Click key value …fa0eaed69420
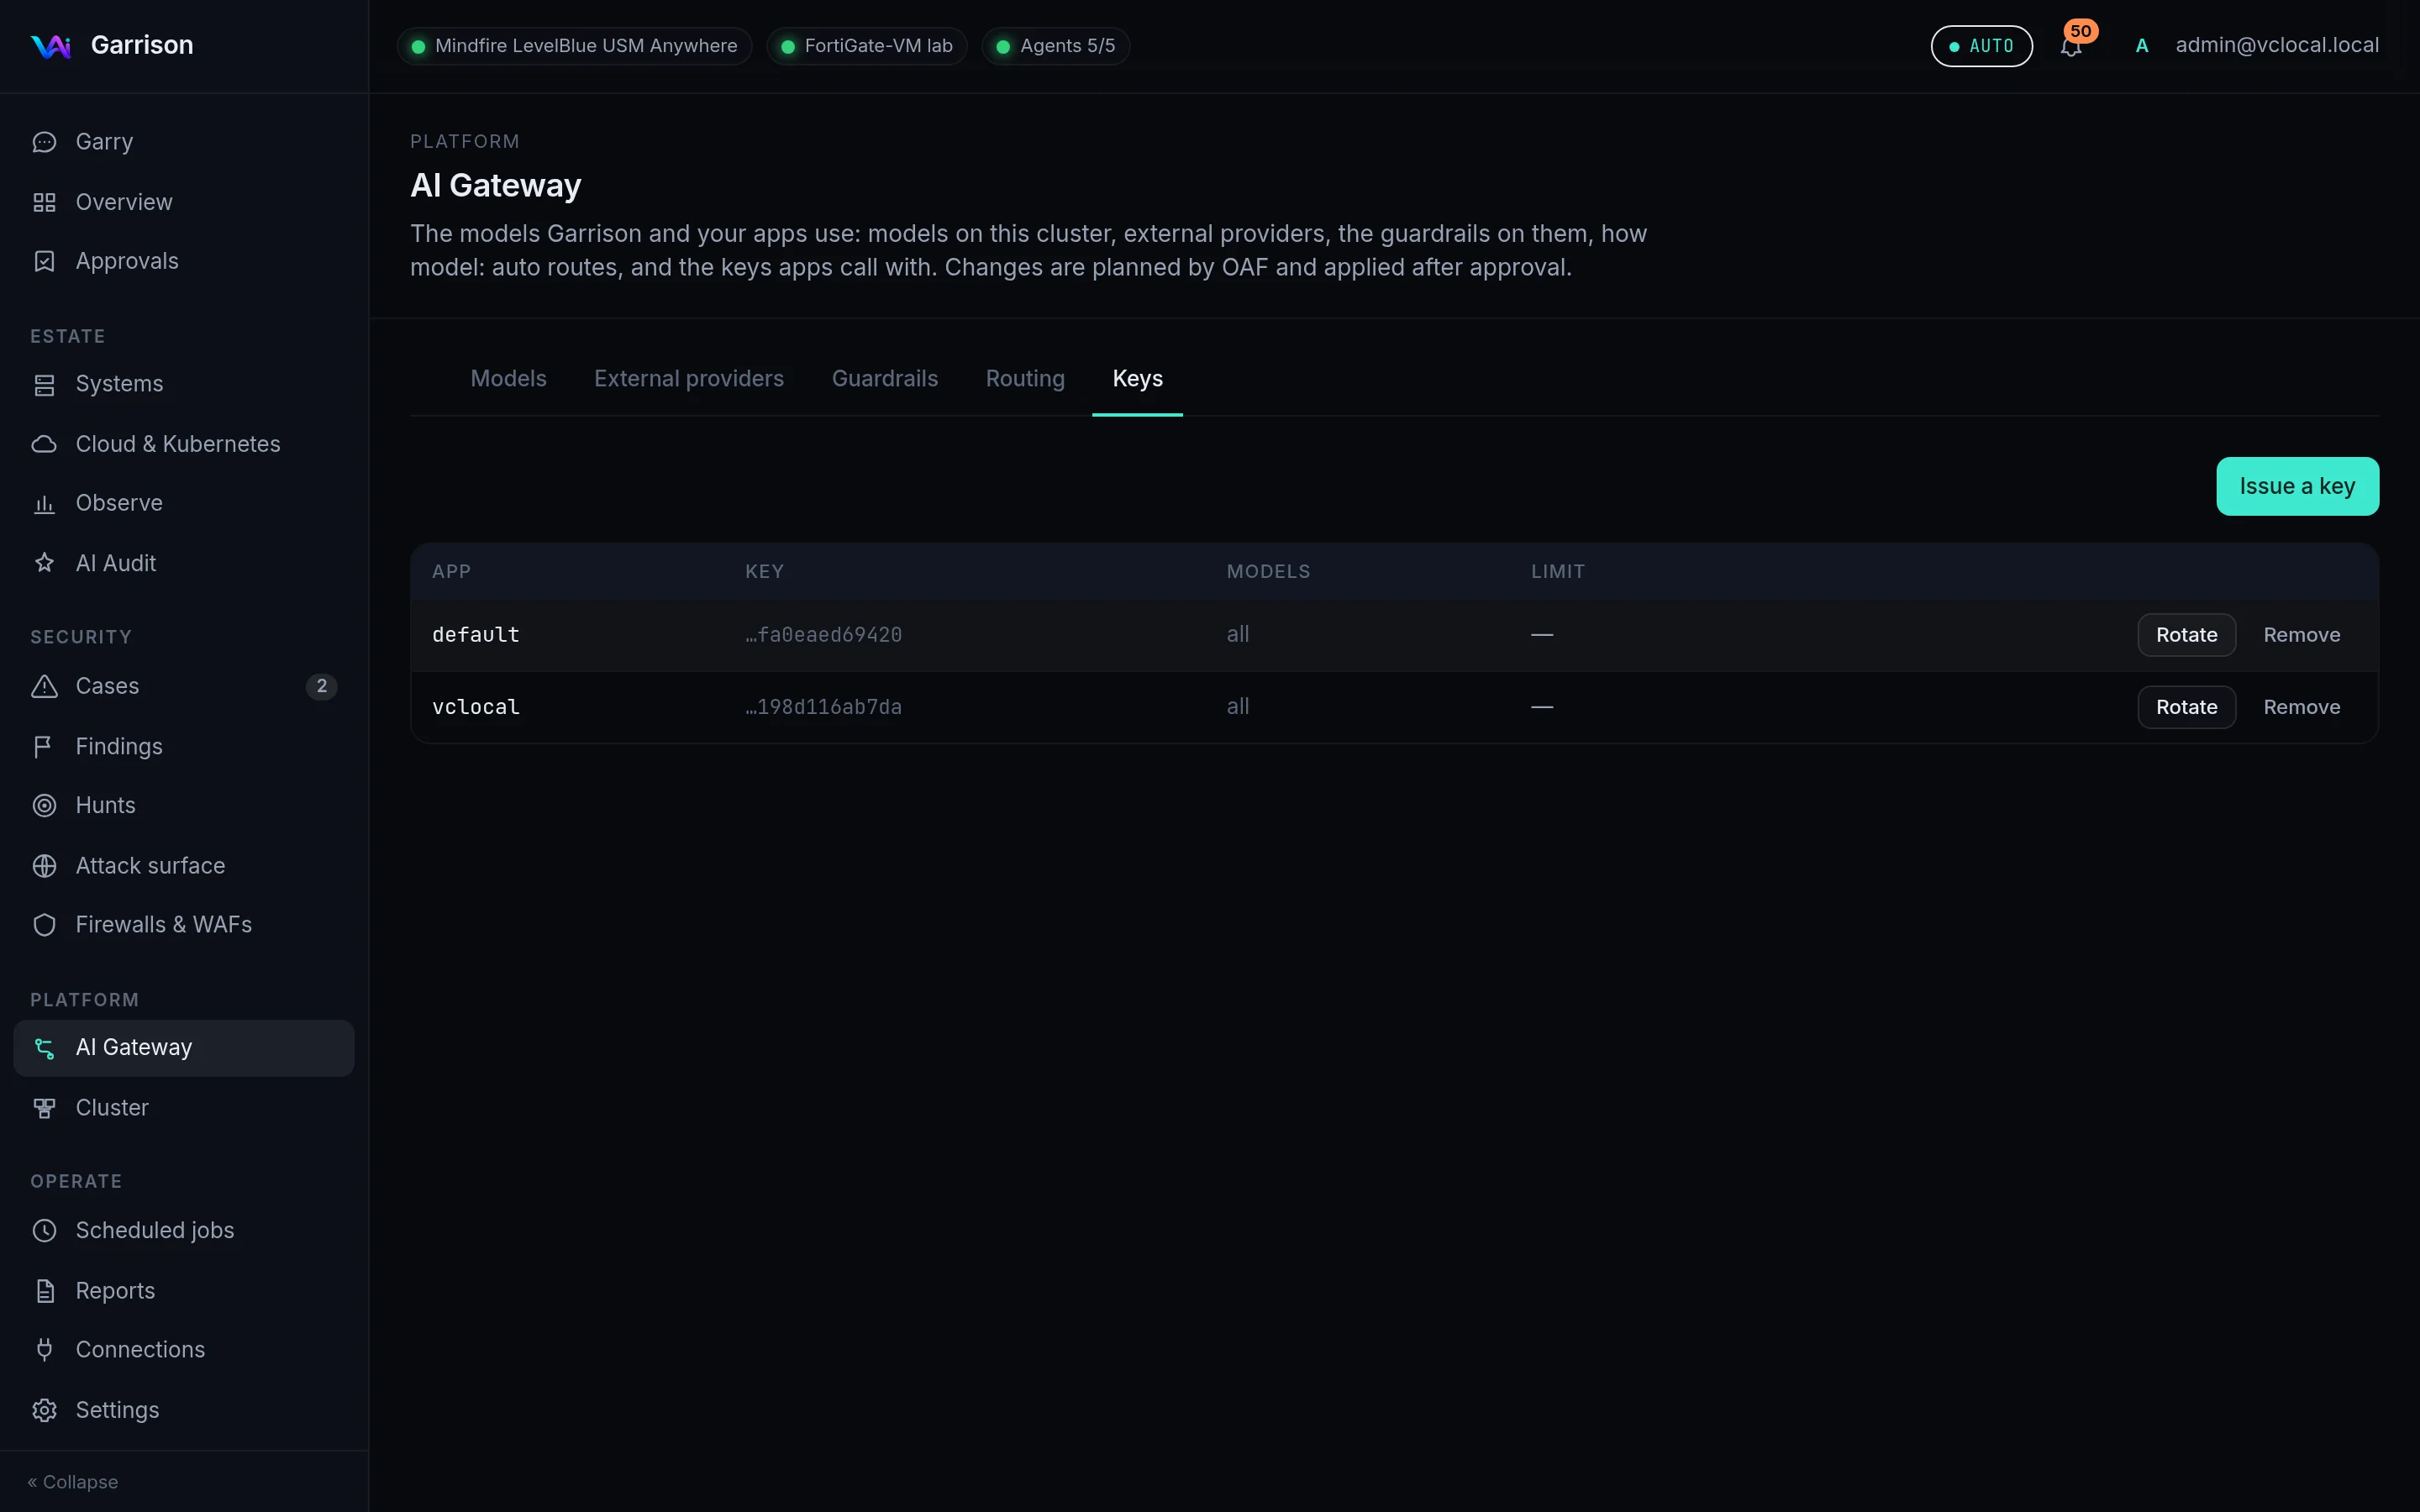The width and height of the screenshot is (2420, 1512). click(823, 635)
